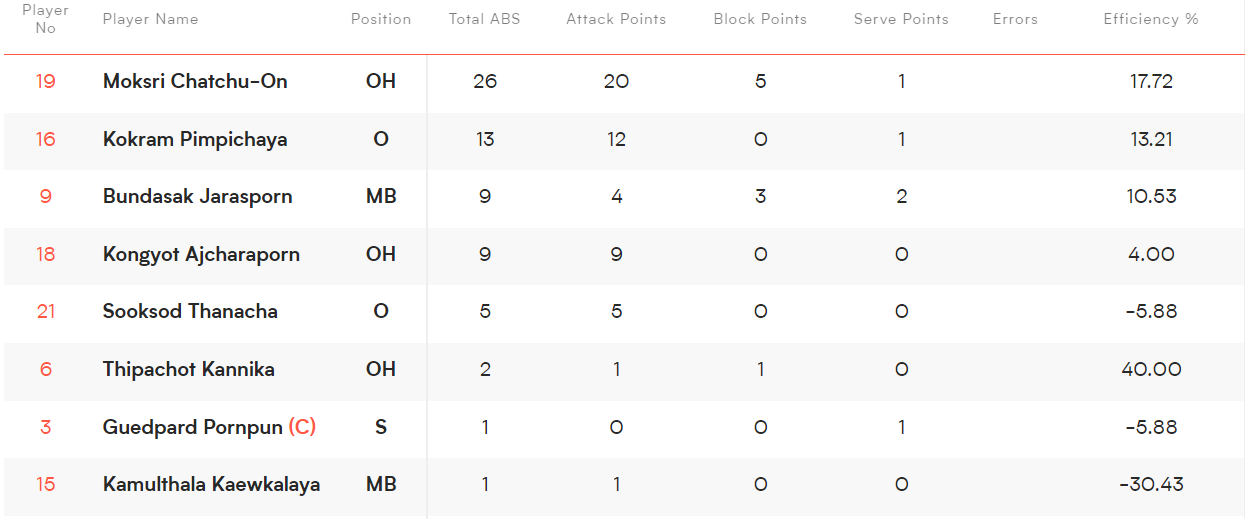Click the Total ABS column header

click(x=484, y=19)
